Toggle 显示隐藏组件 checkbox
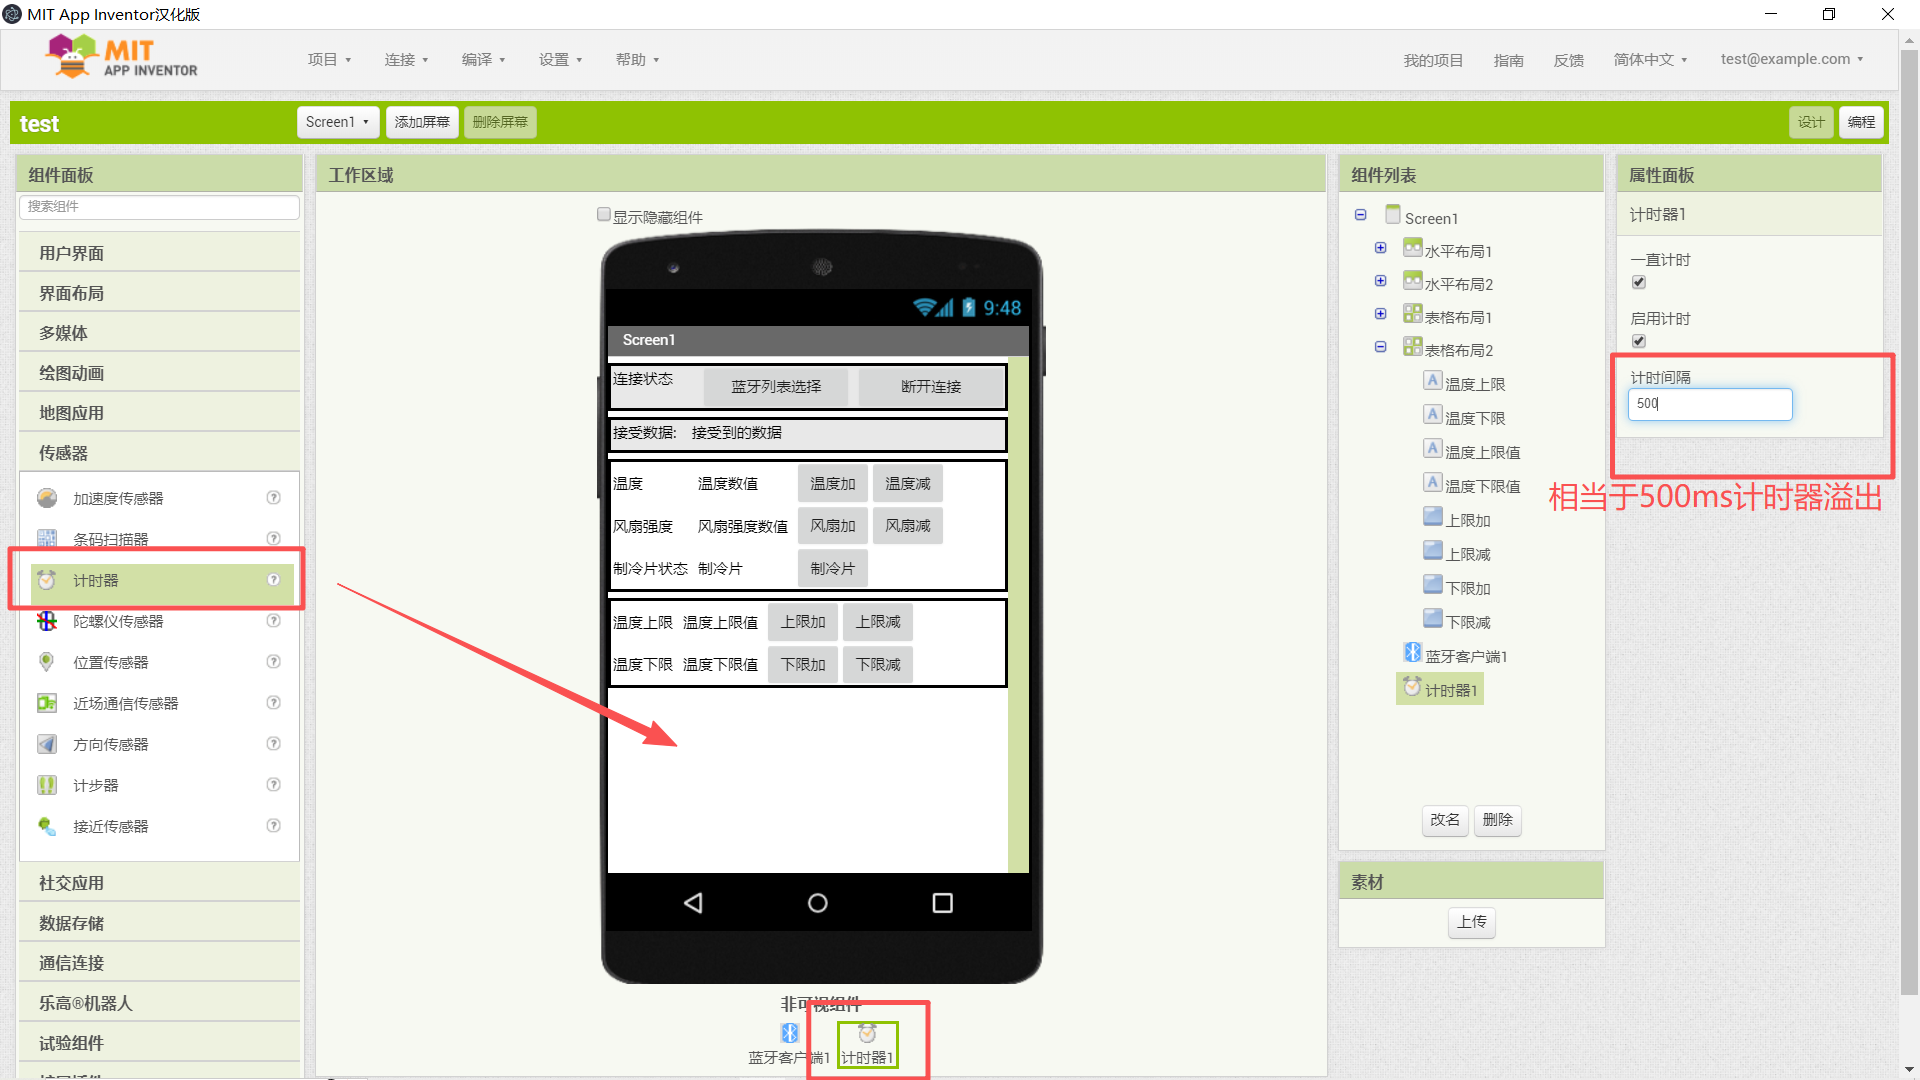The width and height of the screenshot is (1920, 1080). [x=603, y=215]
